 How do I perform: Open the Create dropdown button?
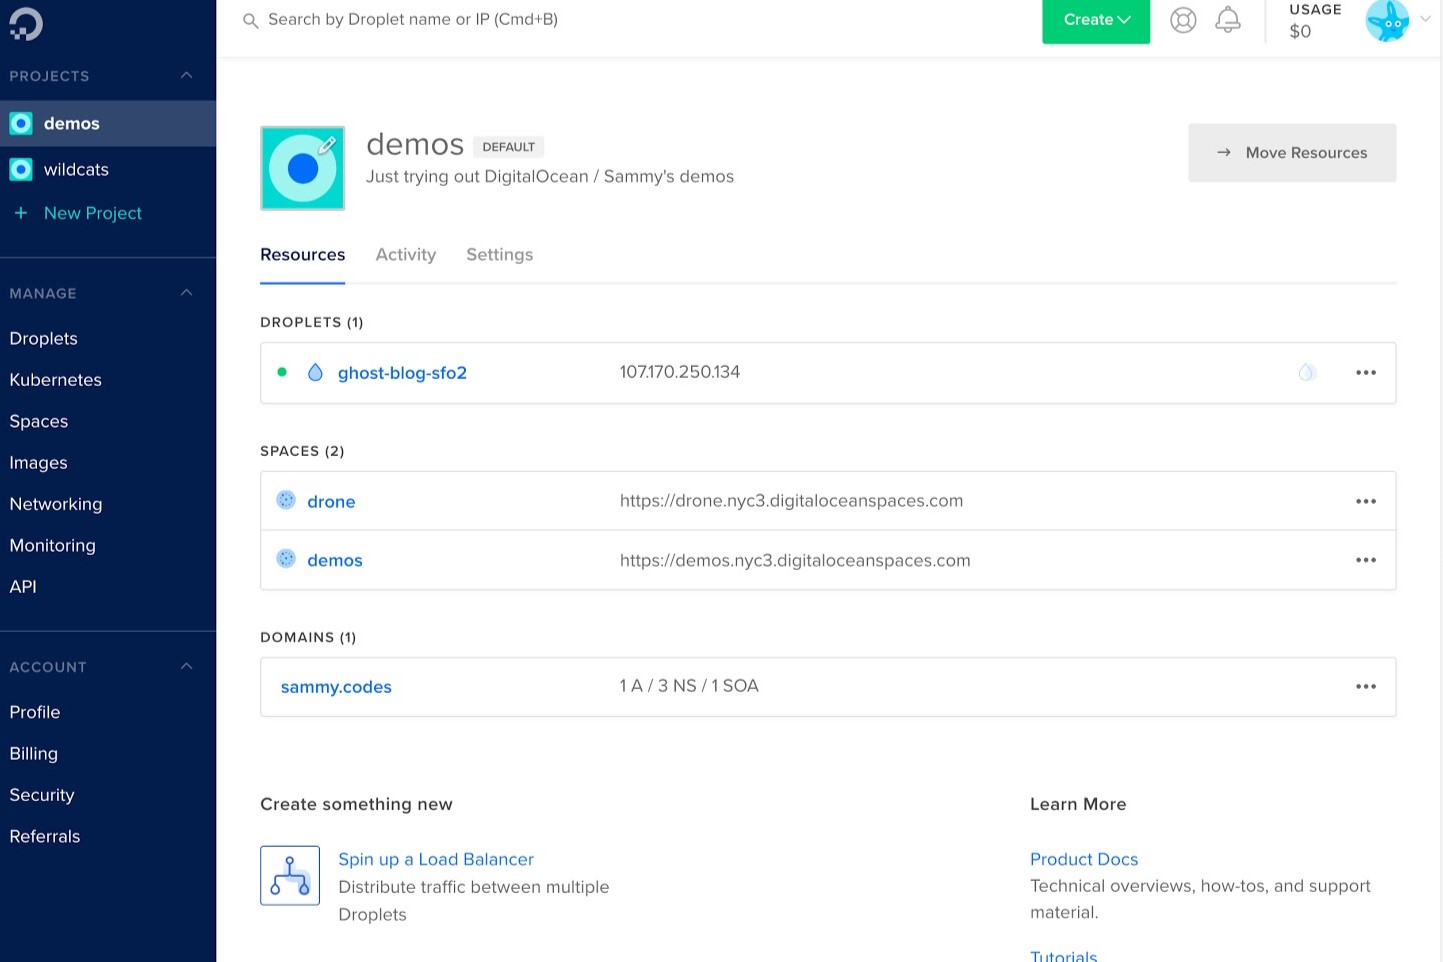coord(1096,20)
